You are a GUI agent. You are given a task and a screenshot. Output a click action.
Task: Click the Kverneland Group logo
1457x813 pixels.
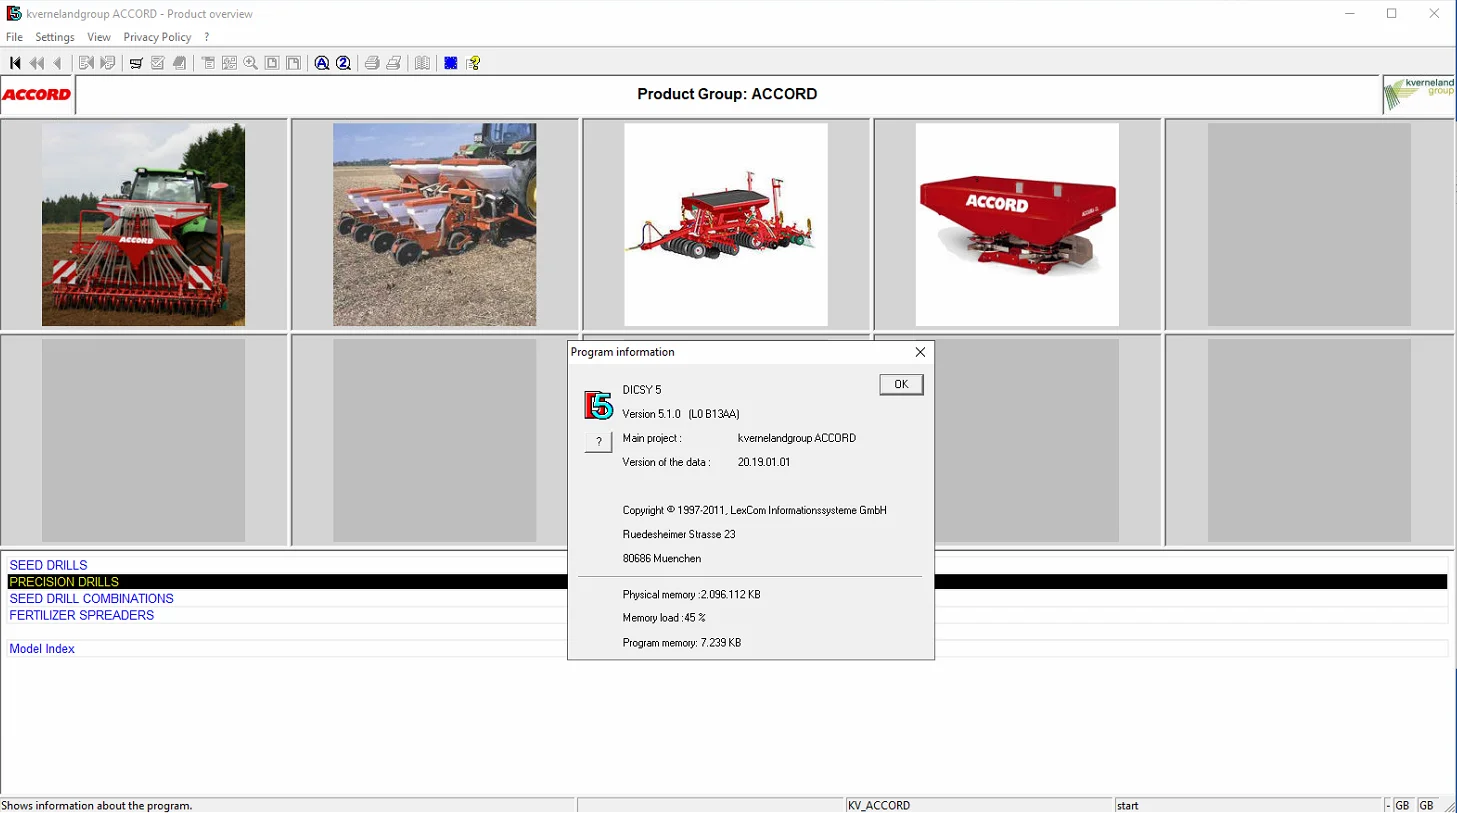pos(1419,94)
